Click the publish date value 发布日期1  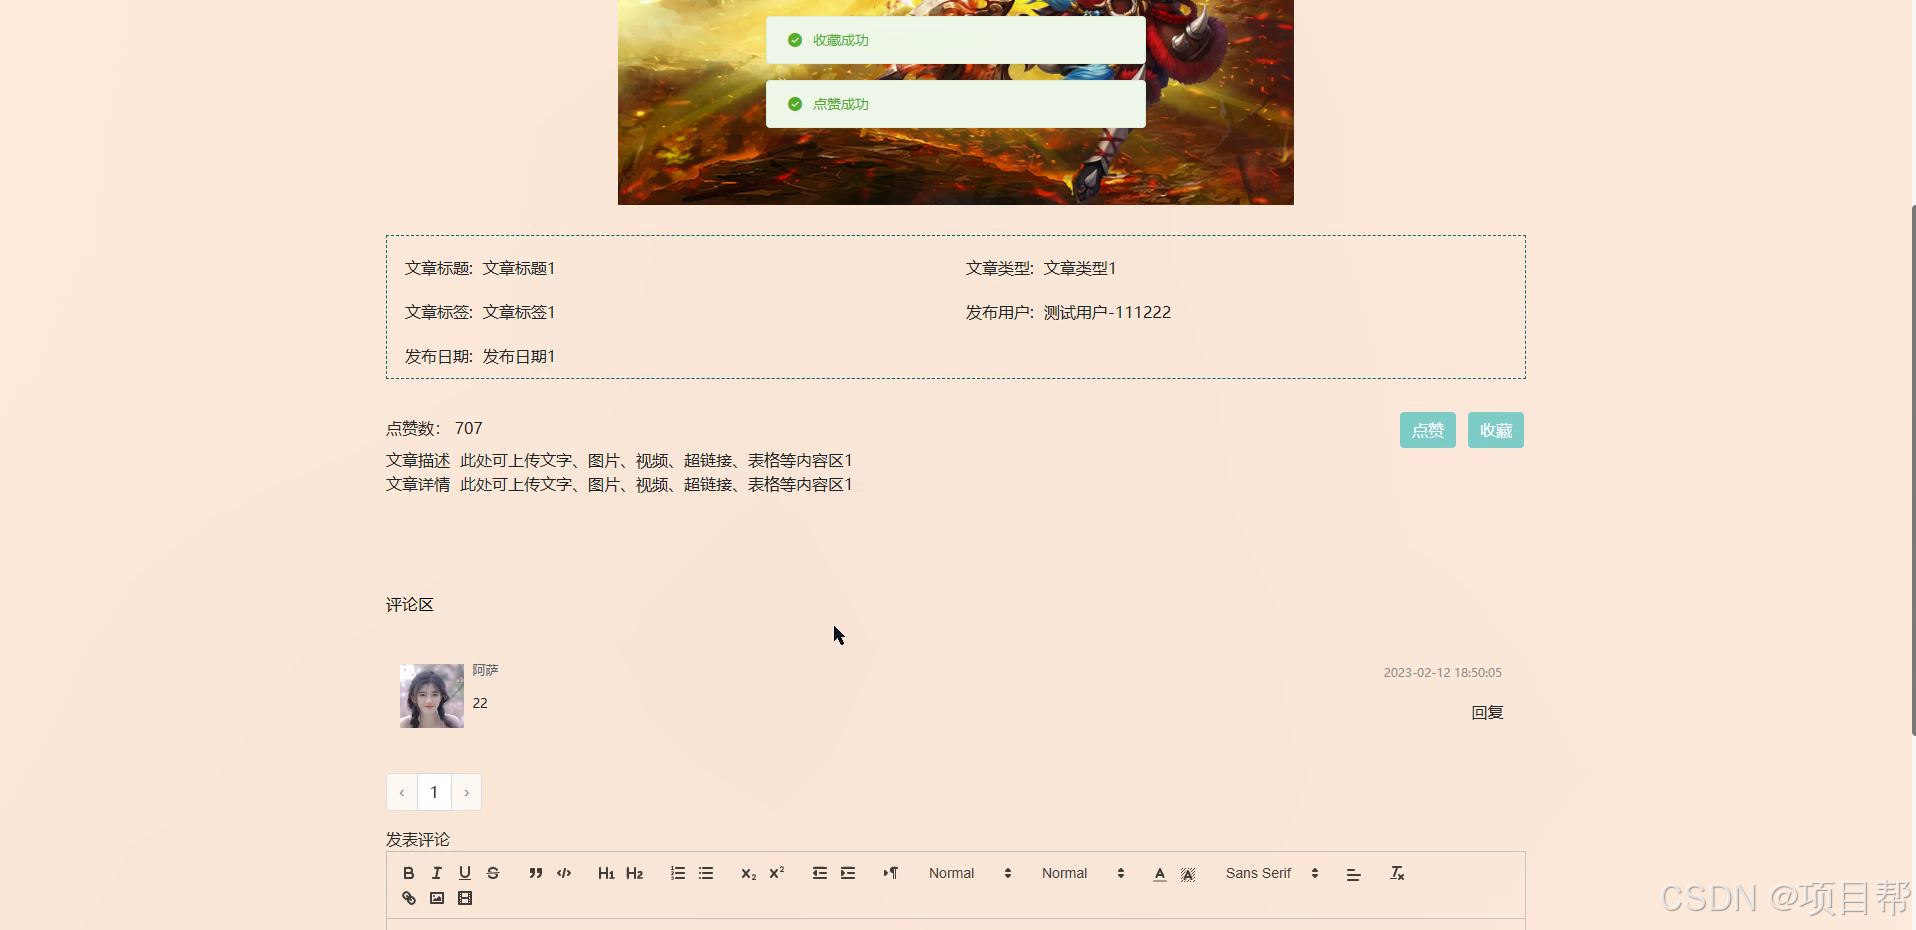pyautogui.click(x=519, y=356)
